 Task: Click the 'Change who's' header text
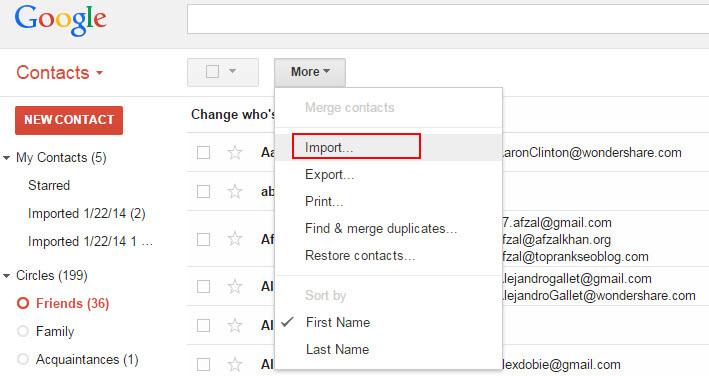coord(233,114)
